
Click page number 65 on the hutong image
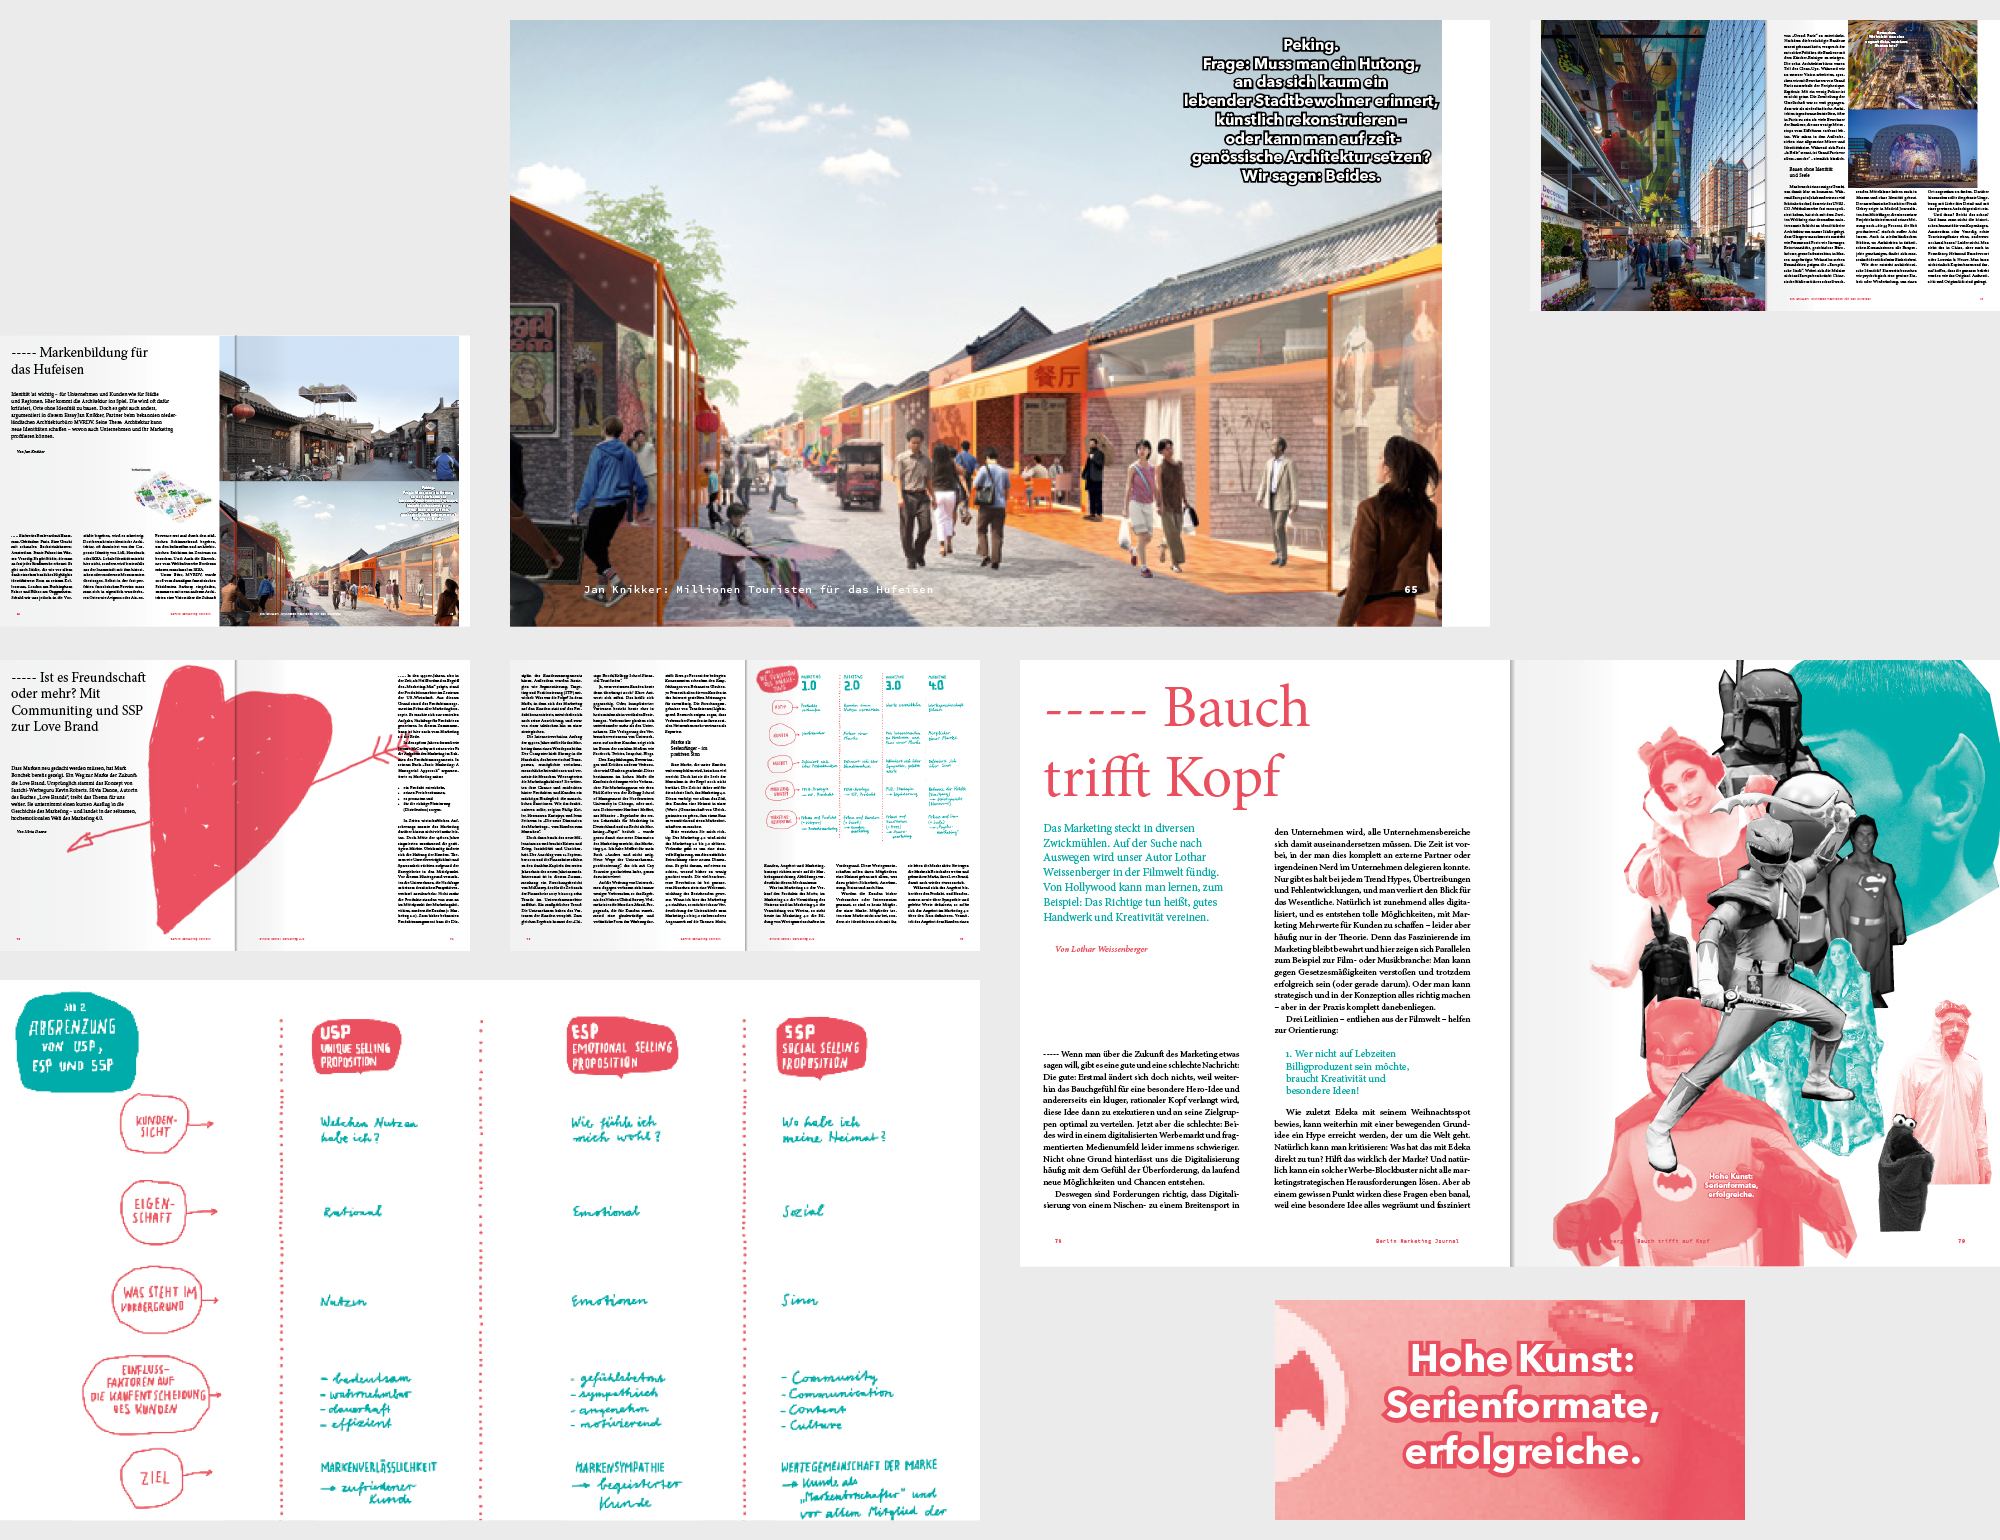1411,590
